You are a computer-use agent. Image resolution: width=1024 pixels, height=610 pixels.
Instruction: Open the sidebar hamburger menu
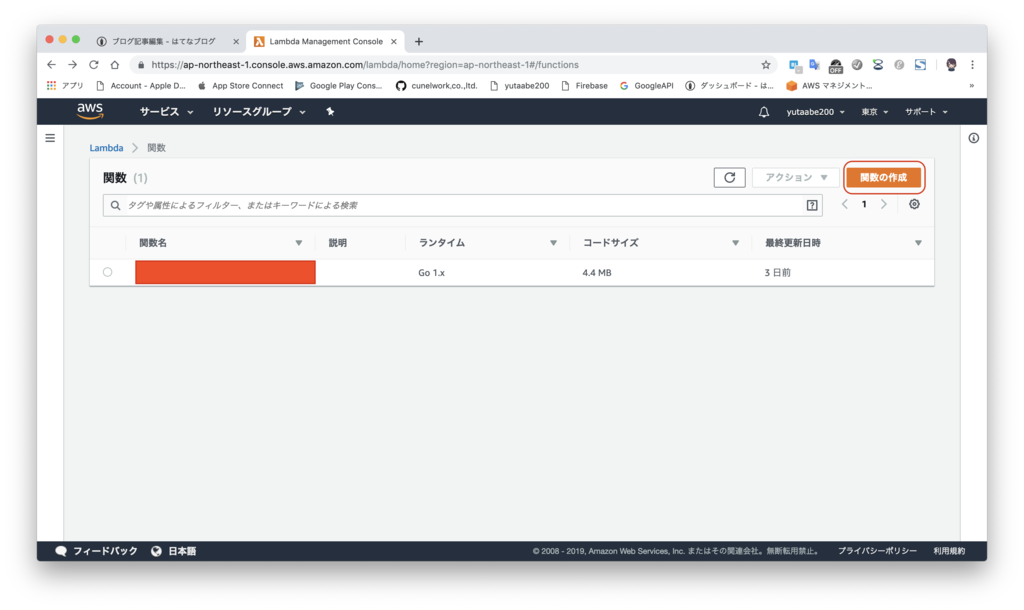[x=50, y=138]
